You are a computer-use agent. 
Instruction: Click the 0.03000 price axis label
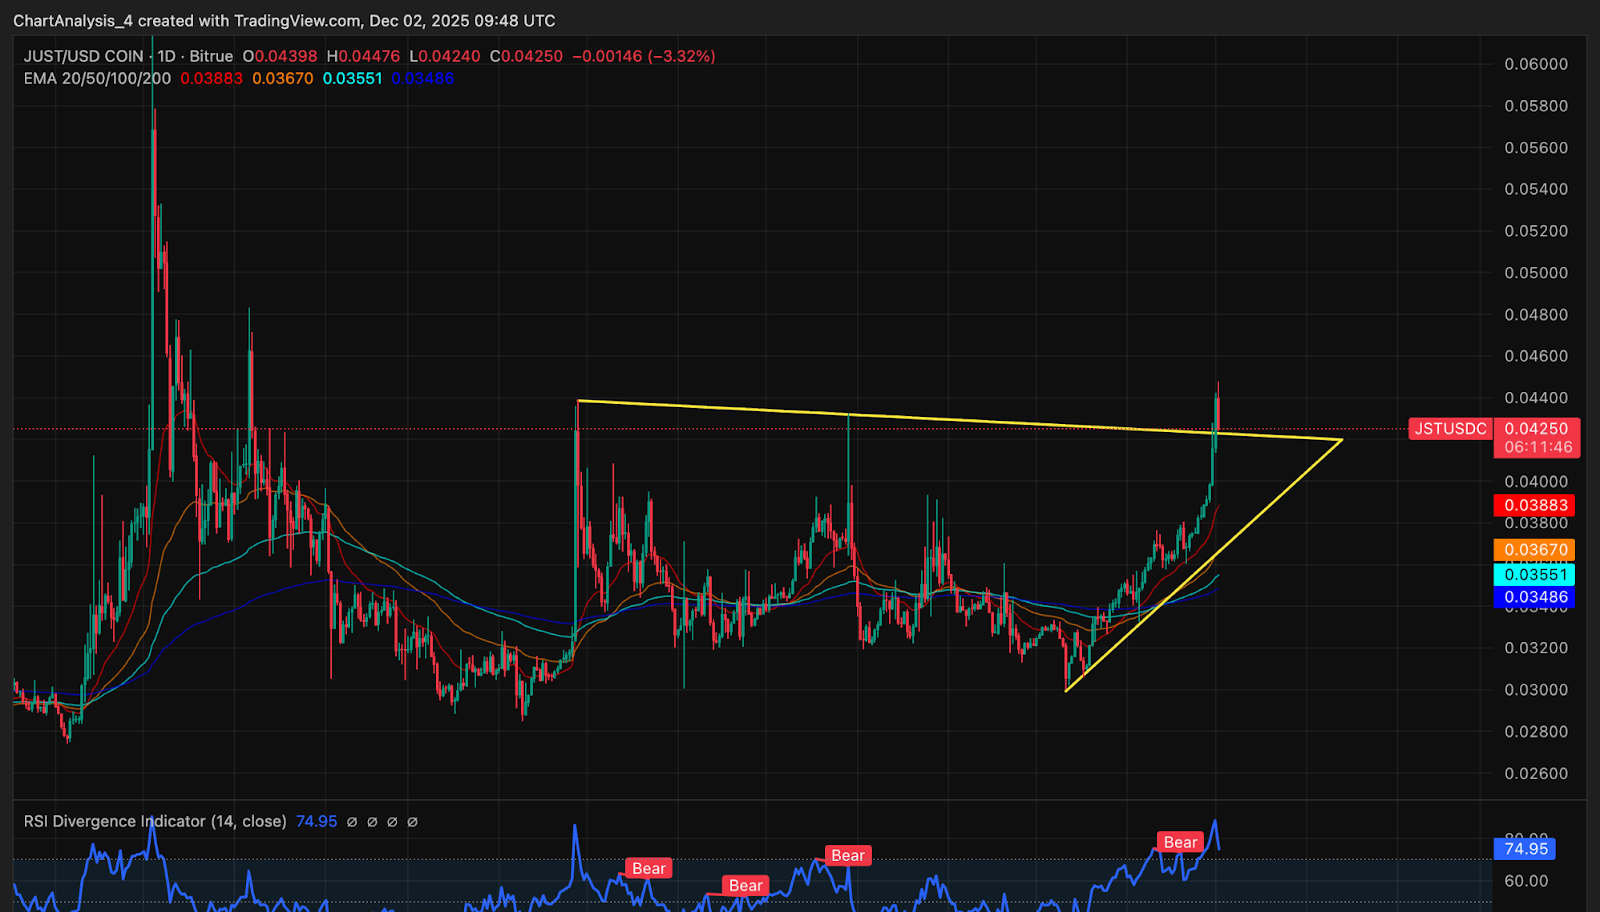point(1536,690)
